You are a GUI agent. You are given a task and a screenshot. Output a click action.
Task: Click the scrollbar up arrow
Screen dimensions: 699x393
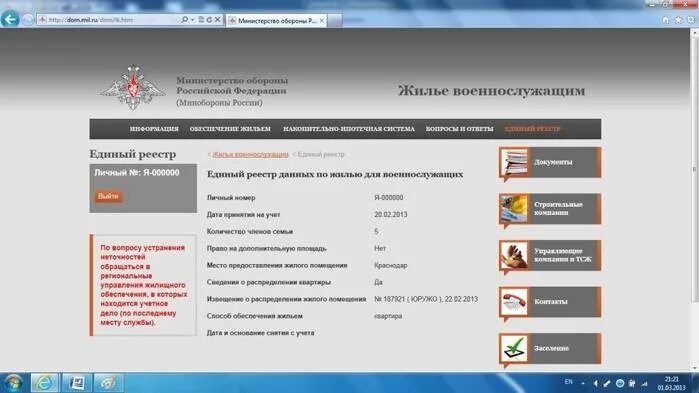pos(694,33)
